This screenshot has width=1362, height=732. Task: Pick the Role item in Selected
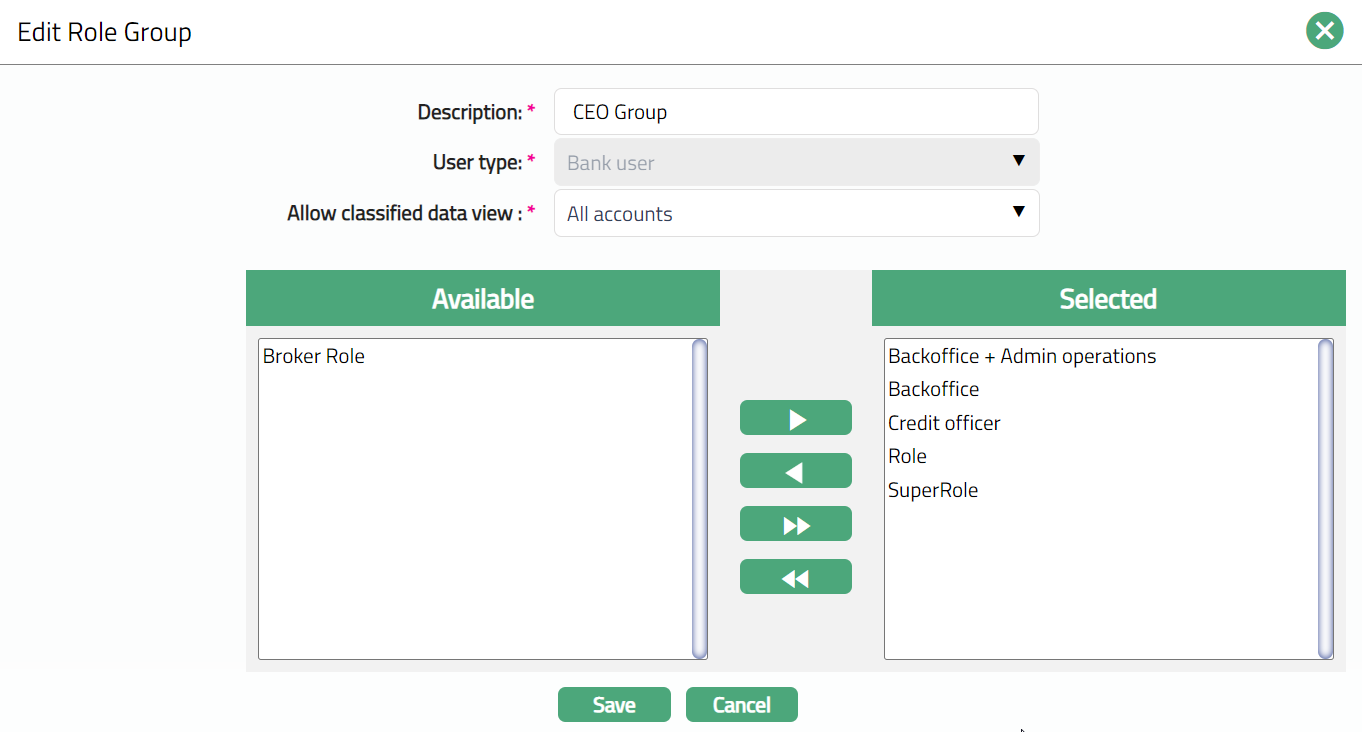pos(907,456)
